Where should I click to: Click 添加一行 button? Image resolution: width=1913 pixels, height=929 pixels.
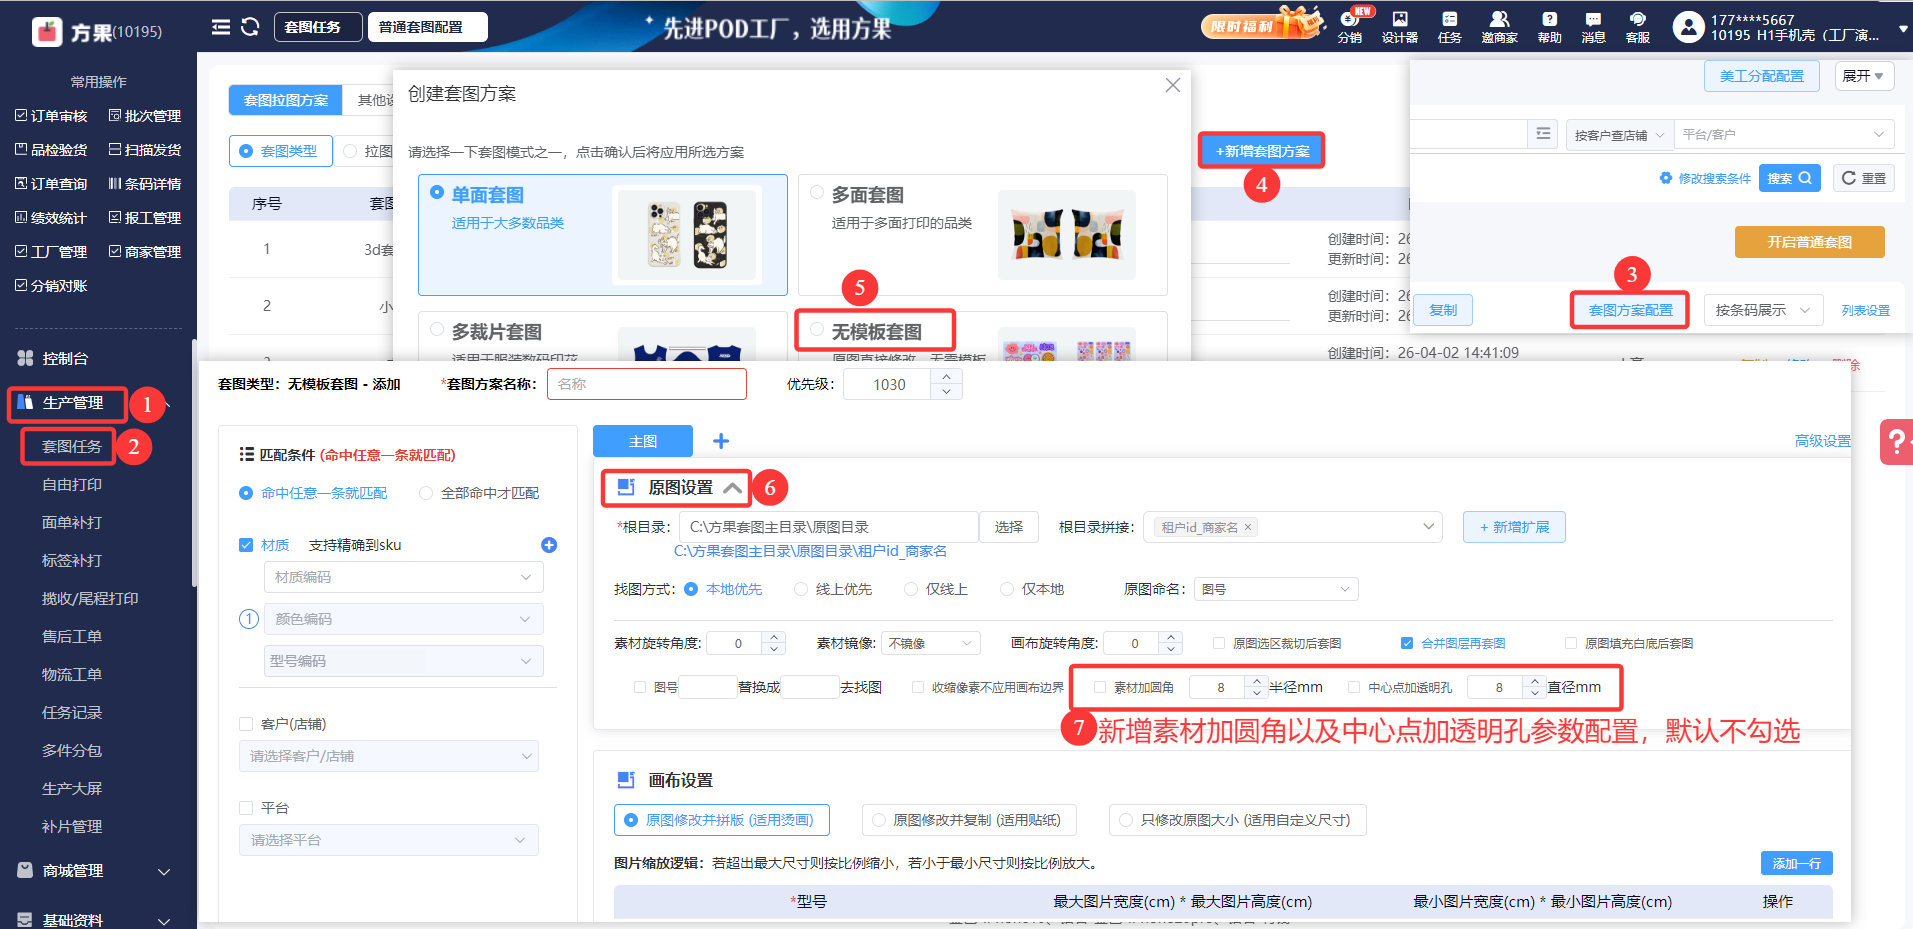point(1797,863)
